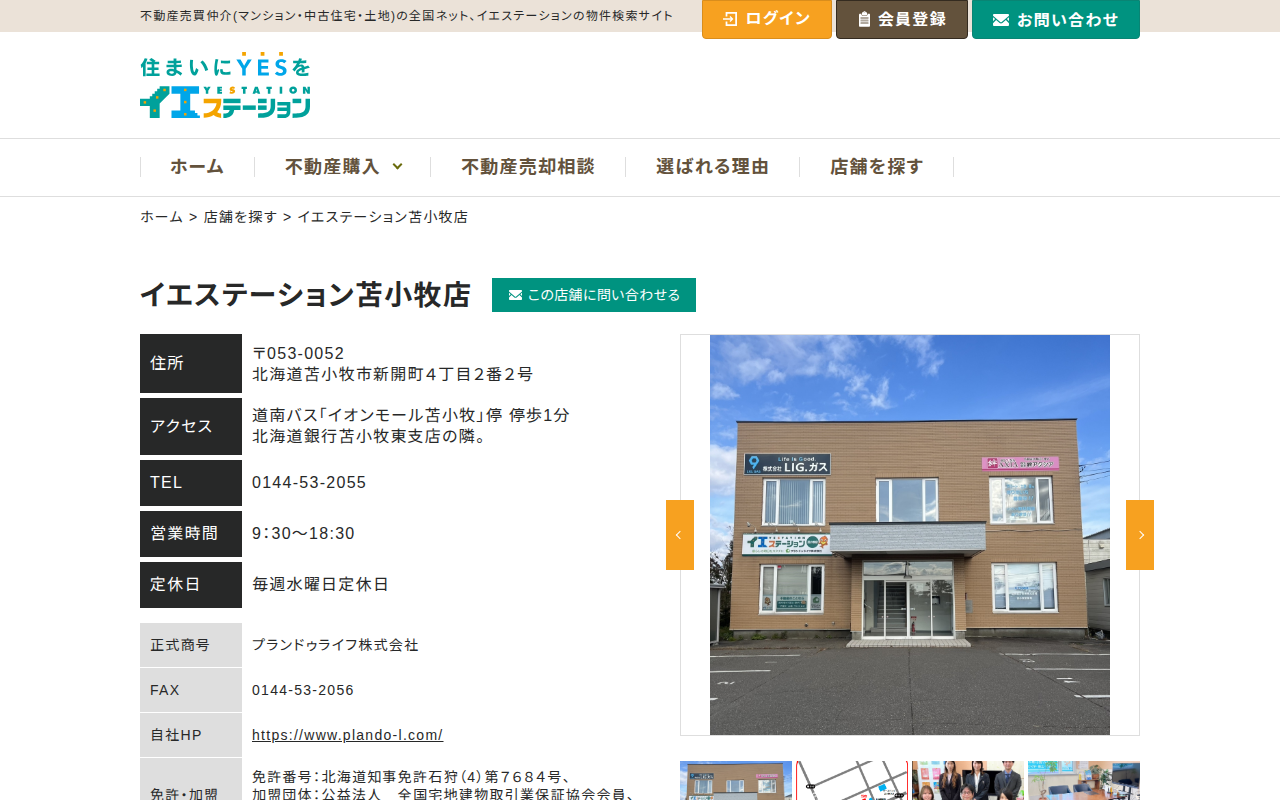Click the next photo arrow on the slideshow
The width and height of the screenshot is (1280, 800).
tap(1140, 535)
